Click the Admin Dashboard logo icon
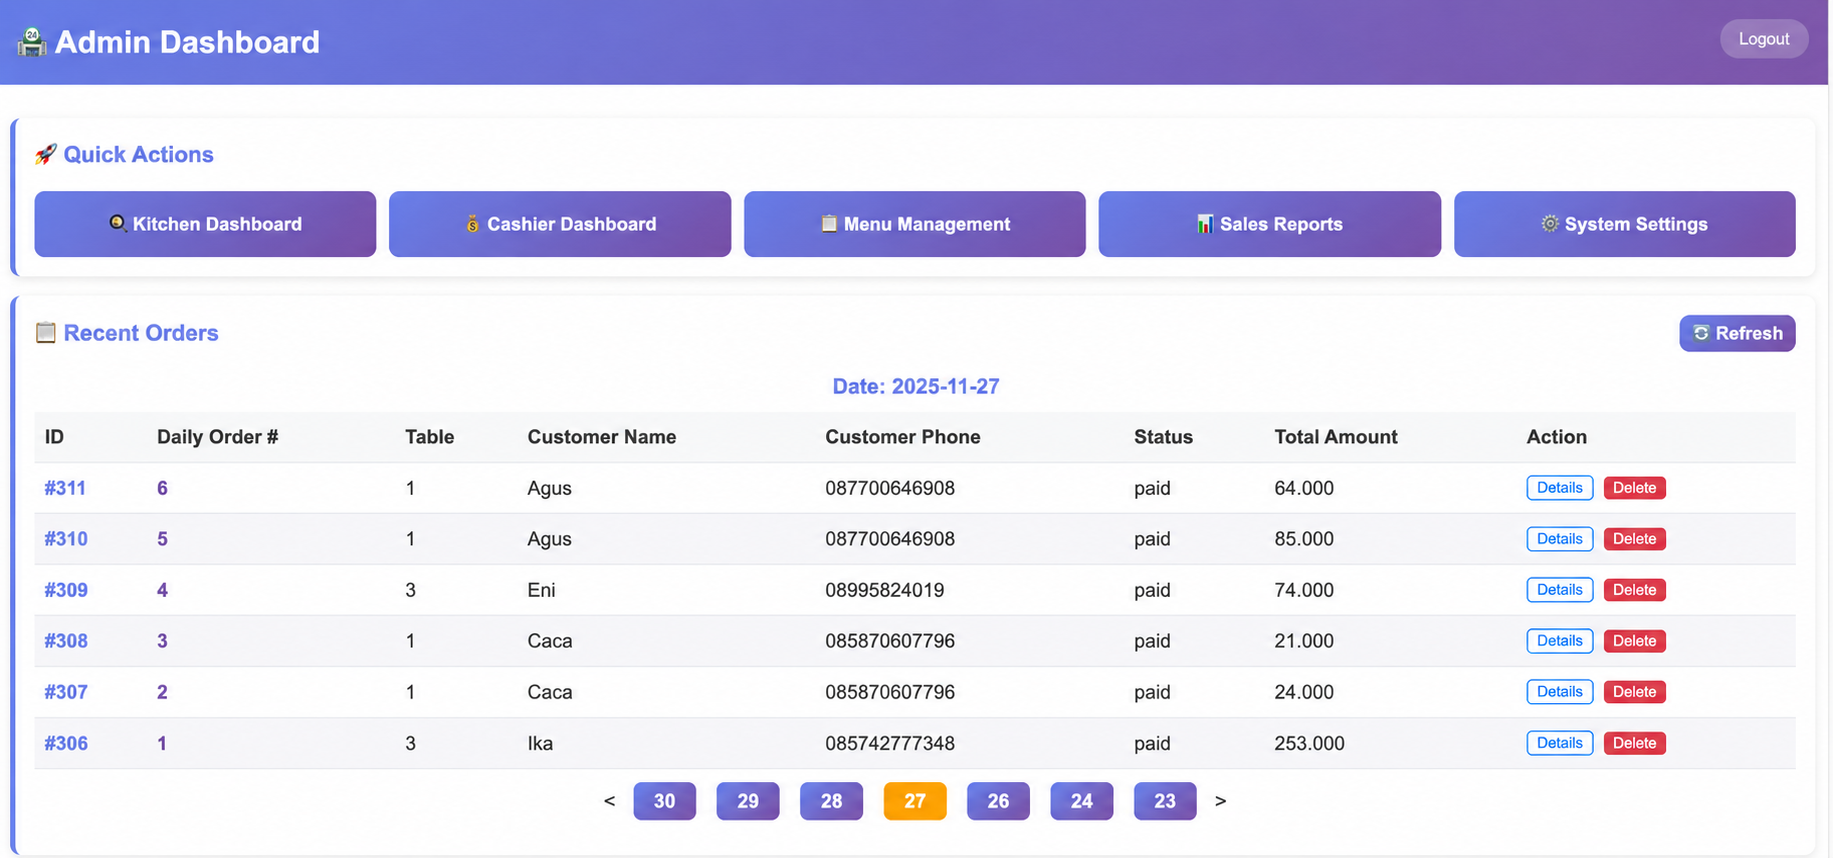Screen dimensions: 1833x858 32,42
